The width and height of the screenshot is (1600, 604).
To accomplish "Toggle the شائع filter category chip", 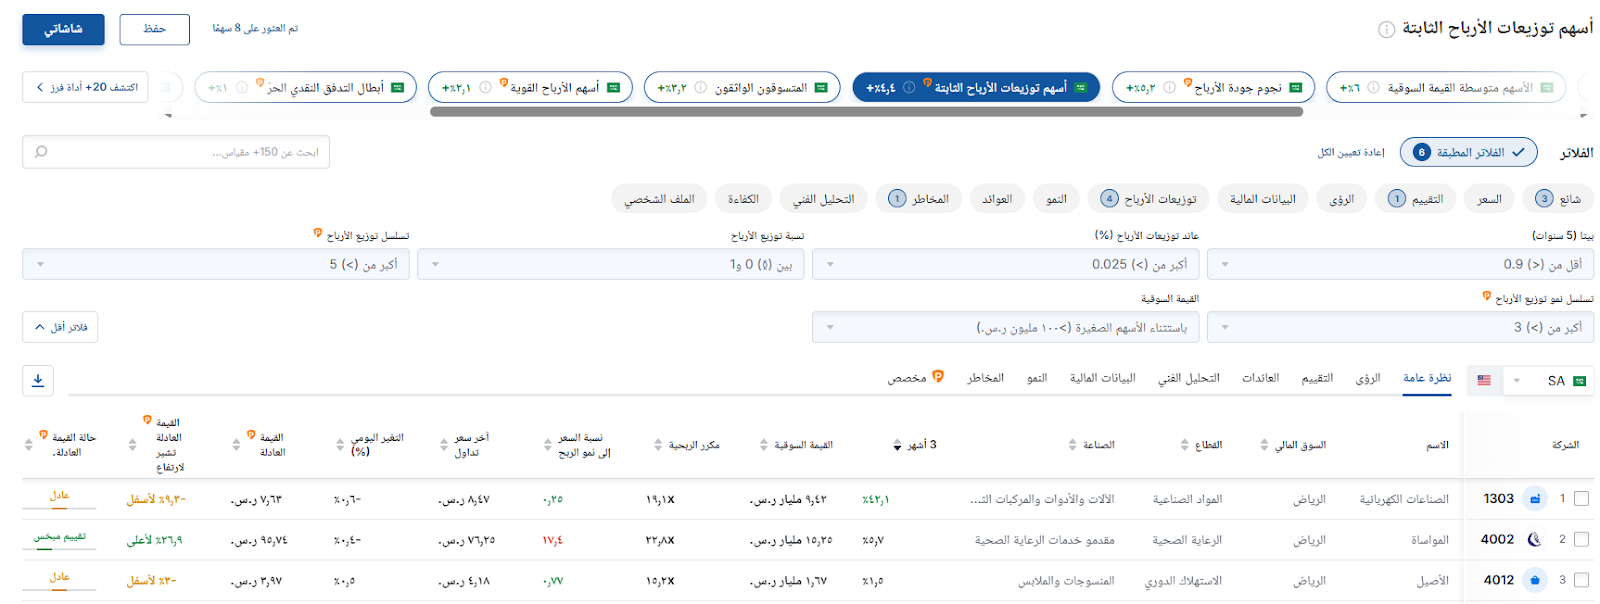I will (x=1558, y=199).
